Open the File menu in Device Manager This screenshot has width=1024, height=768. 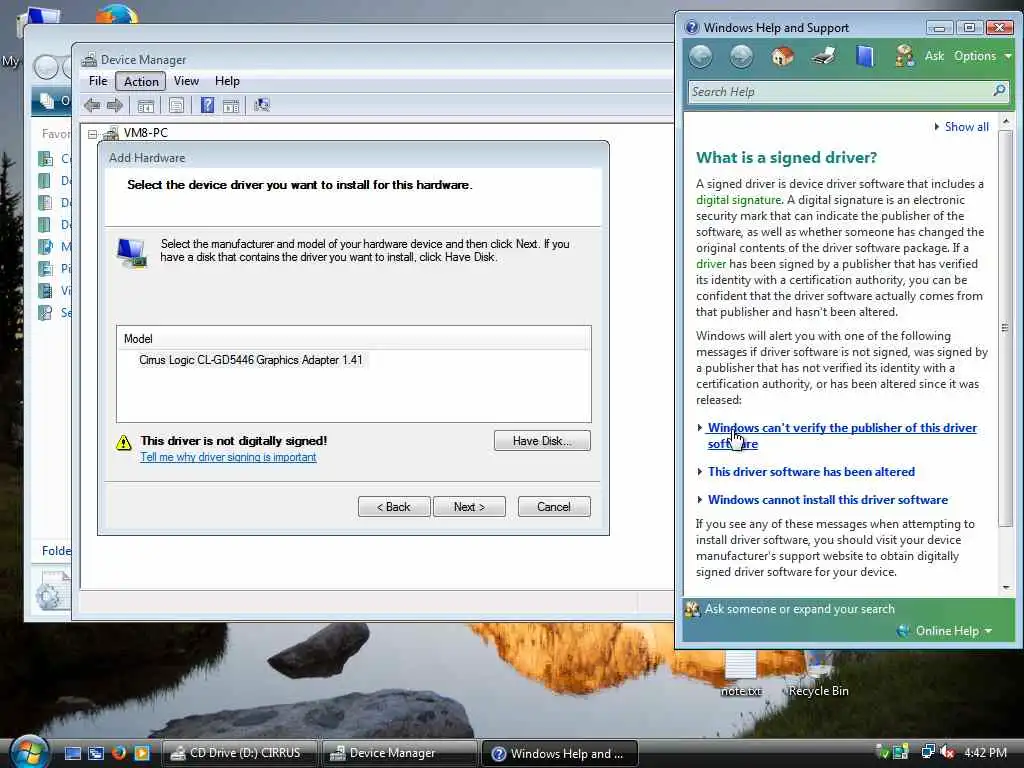98,81
